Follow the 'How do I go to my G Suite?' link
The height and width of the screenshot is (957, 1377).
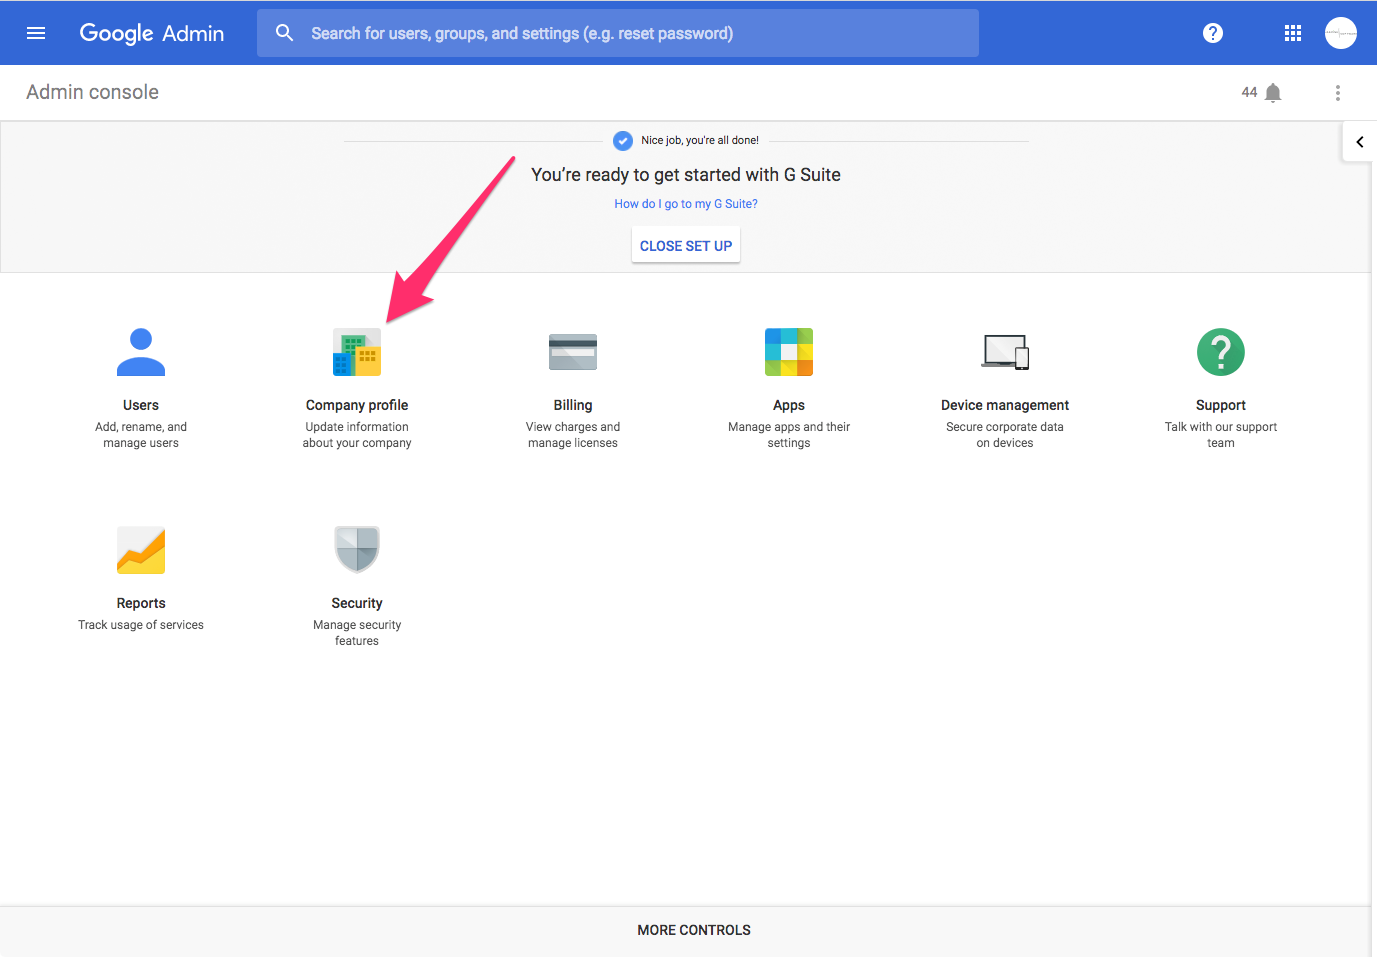[x=686, y=204]
